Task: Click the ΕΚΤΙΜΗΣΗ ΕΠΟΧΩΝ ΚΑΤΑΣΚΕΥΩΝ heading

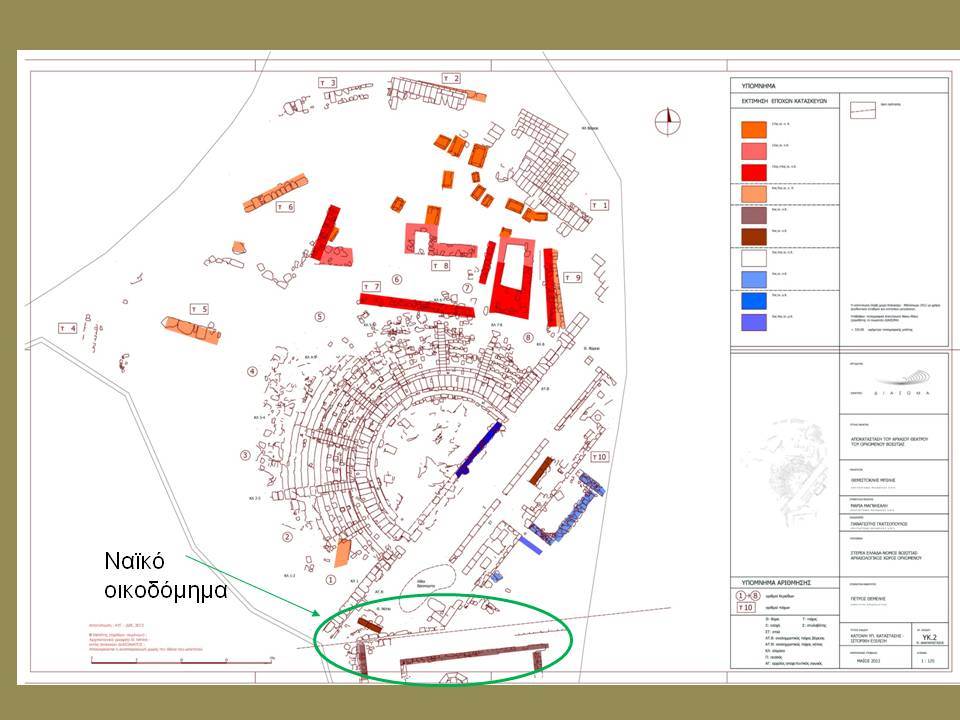Action: tap(784, 100)
